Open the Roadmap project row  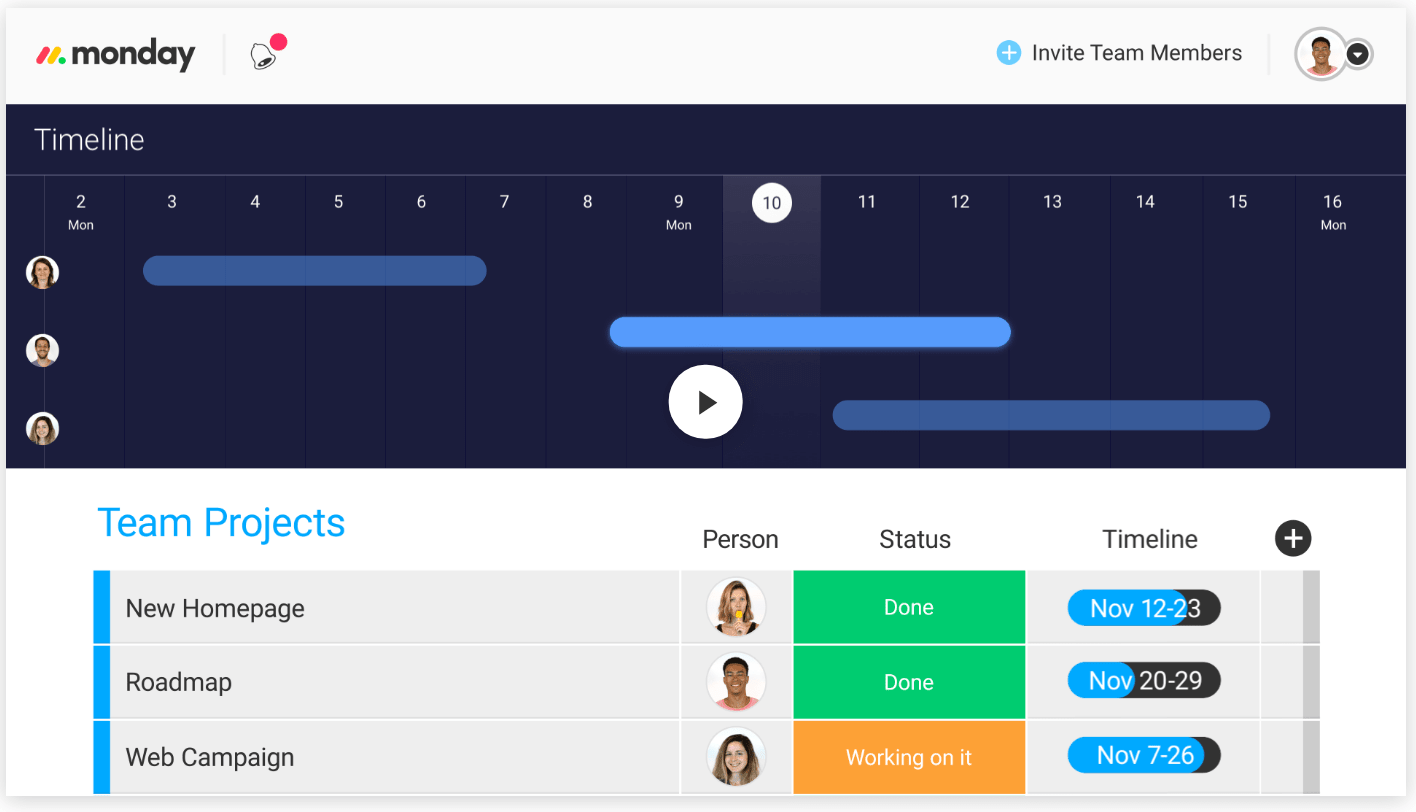click(x=179, y=682)
